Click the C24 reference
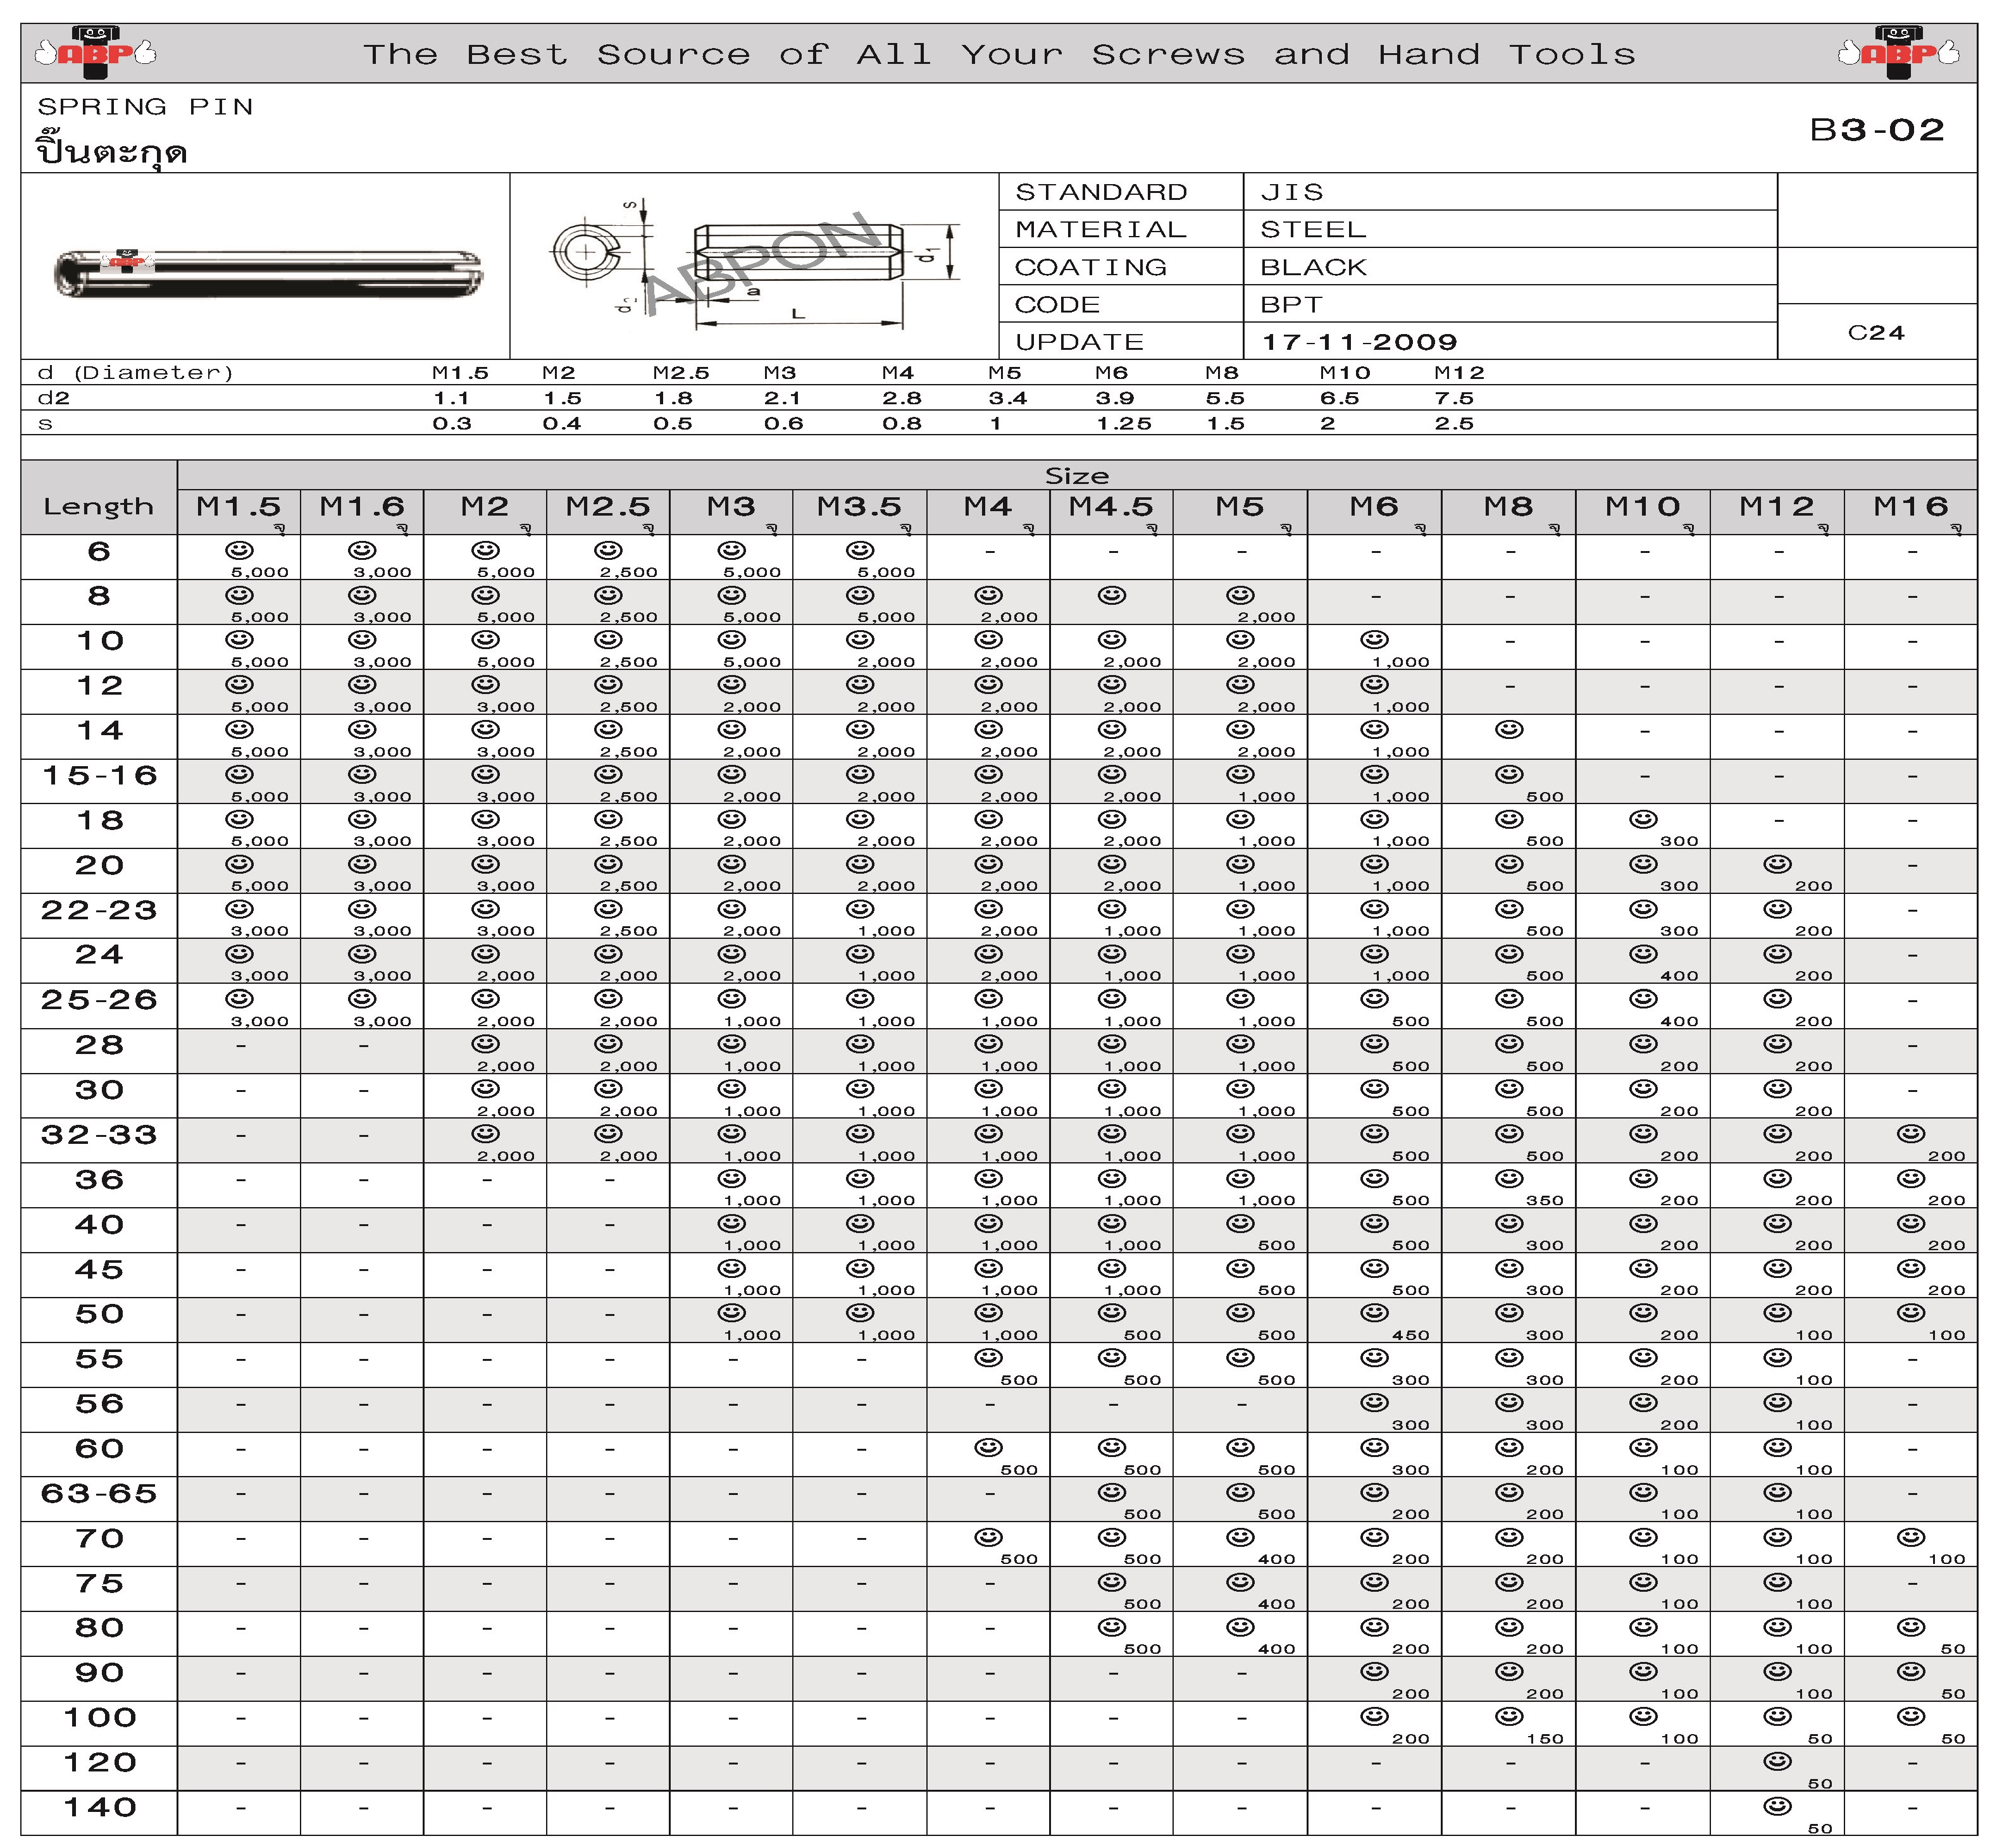Screen dimensions: 1990x1848 tap(1876, 332)
